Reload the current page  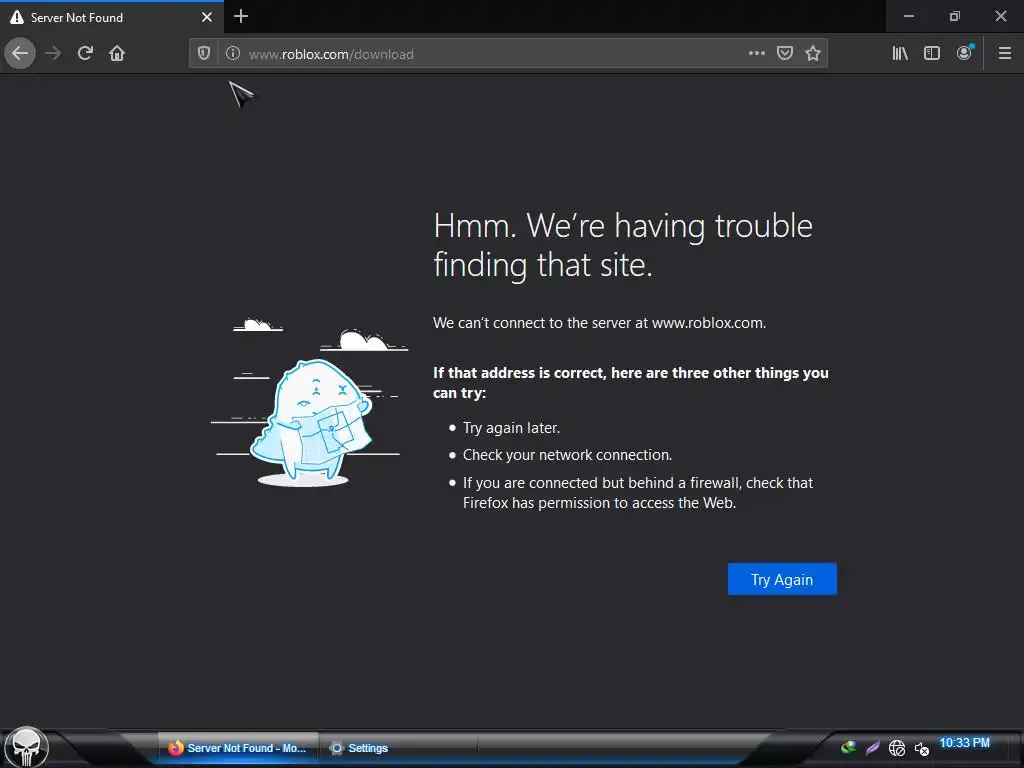pyautogui.click(x=85, y=53)
